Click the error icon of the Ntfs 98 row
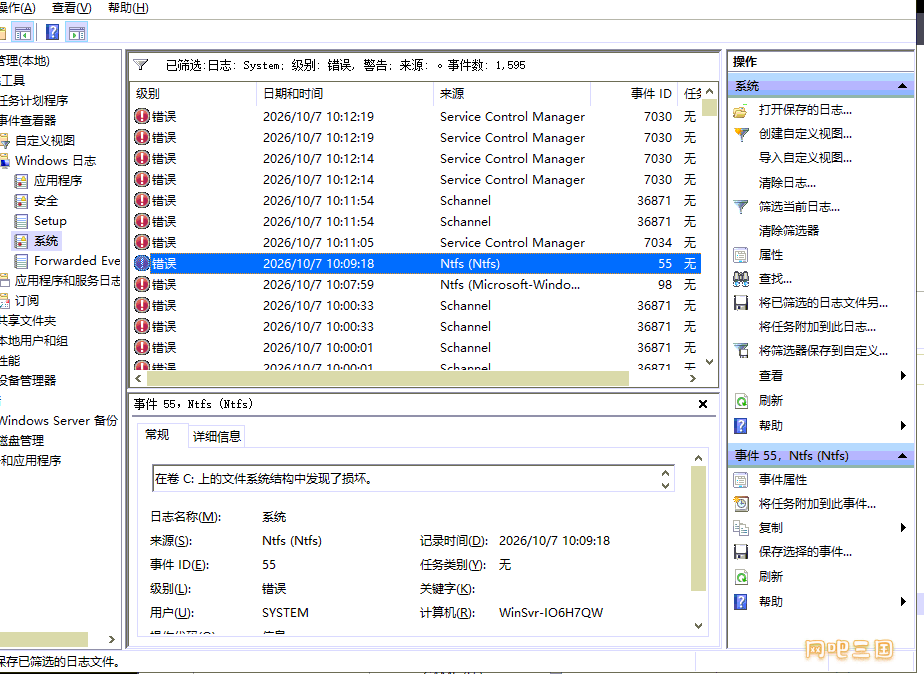 (x=141, y=285)
